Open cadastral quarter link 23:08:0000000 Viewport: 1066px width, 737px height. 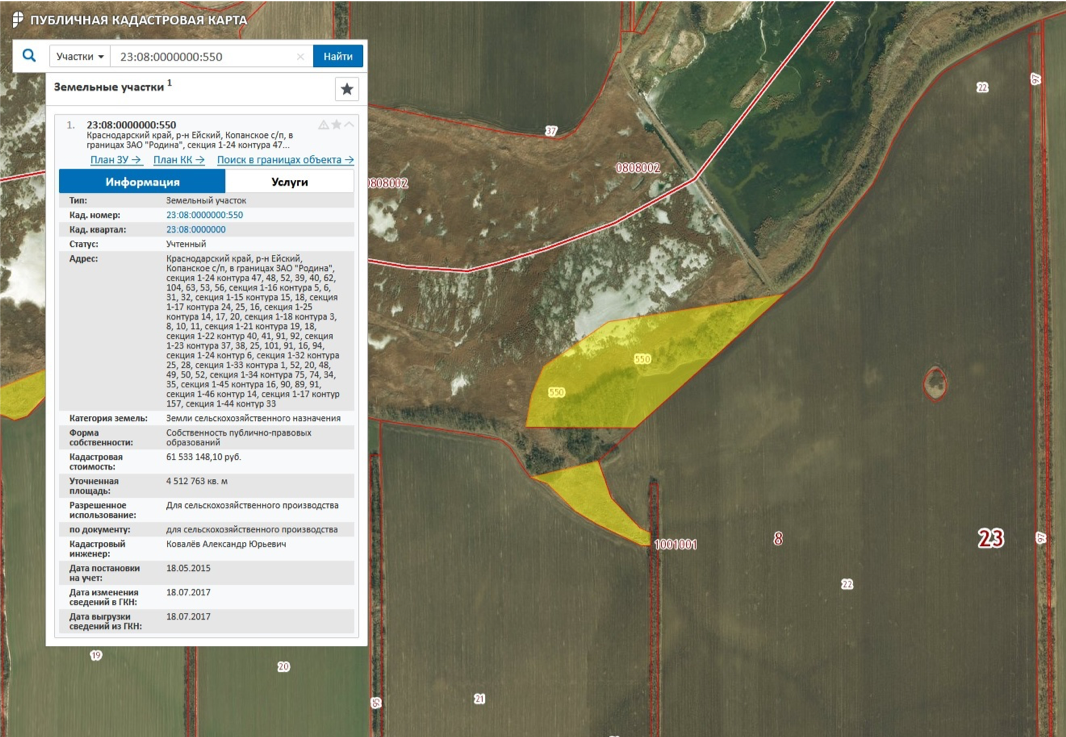196,230
